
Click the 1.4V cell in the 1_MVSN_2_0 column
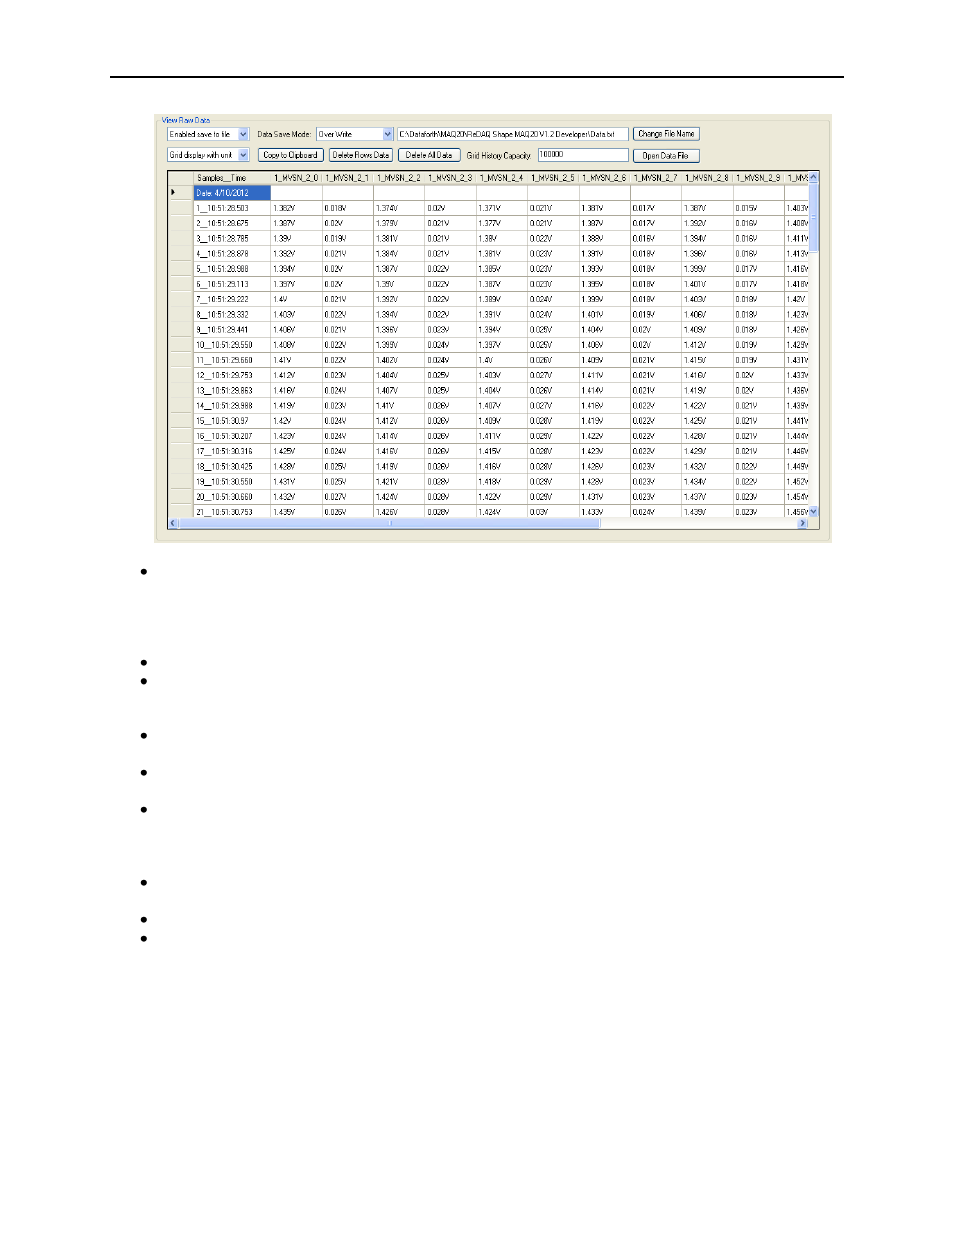[x=296, y=299]
